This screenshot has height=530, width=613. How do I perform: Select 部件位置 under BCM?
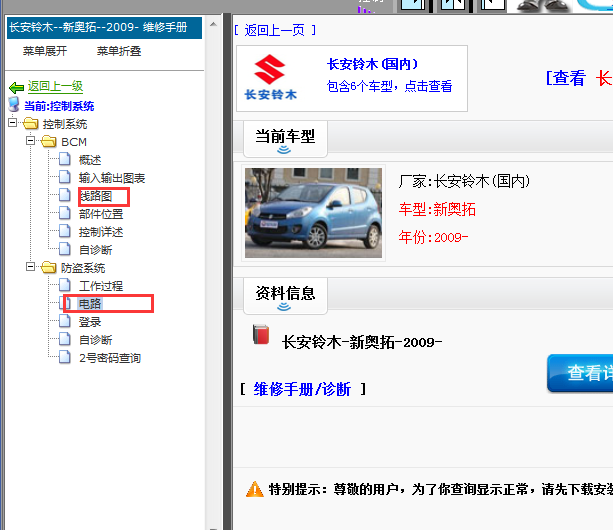[x=101, y=214]
